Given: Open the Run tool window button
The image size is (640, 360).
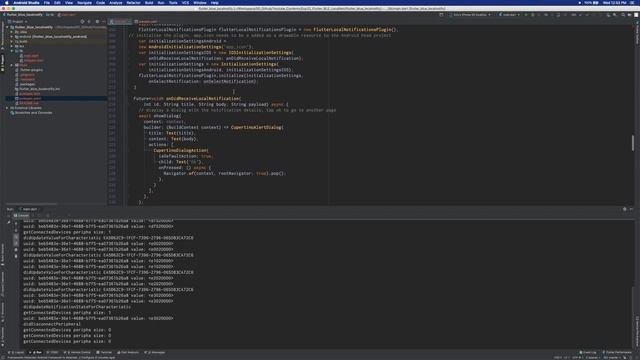Looking at the screenshot, I should [x=36, y=352].
